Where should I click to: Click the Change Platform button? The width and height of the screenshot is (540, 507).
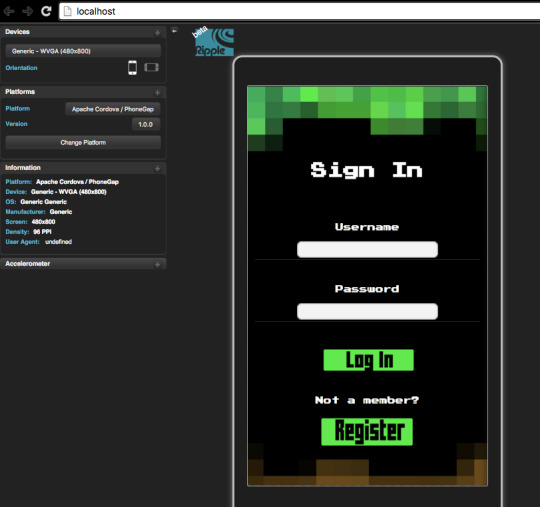pyautogui.click(x=83, y=143)
